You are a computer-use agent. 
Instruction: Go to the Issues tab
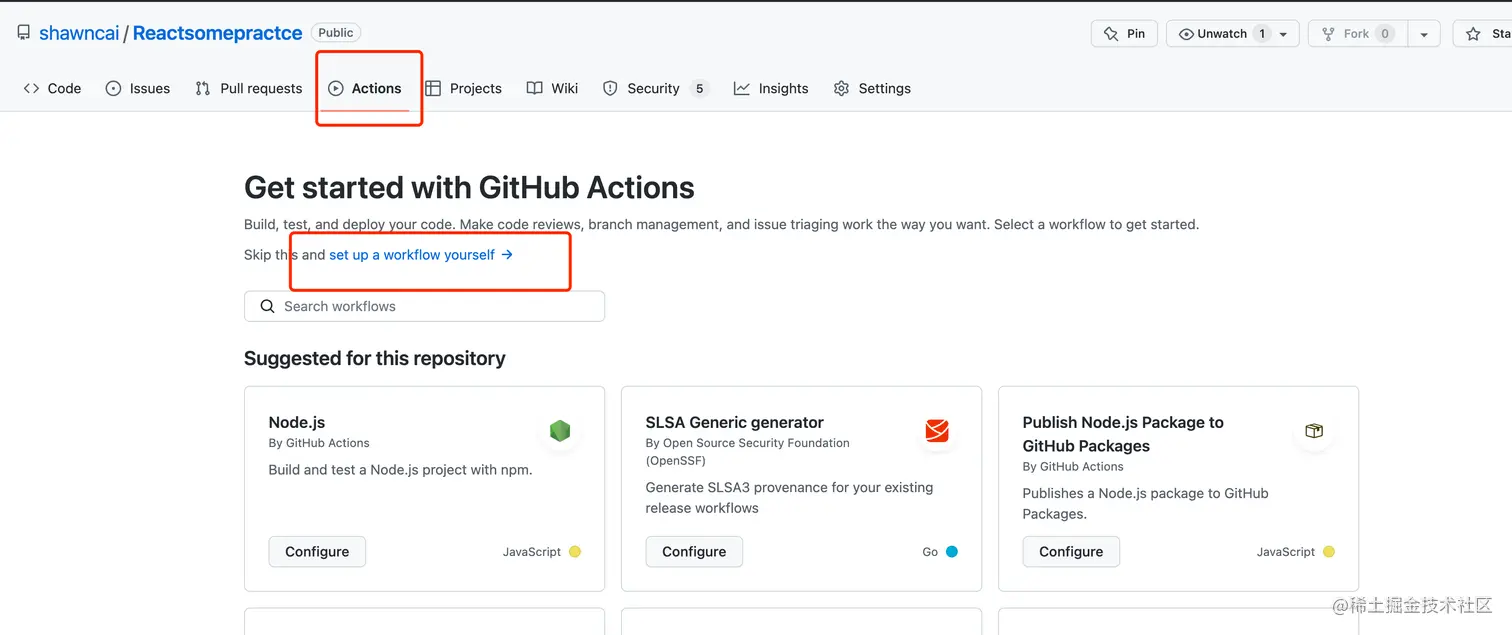pyautogui.click(x=138, y=88)
